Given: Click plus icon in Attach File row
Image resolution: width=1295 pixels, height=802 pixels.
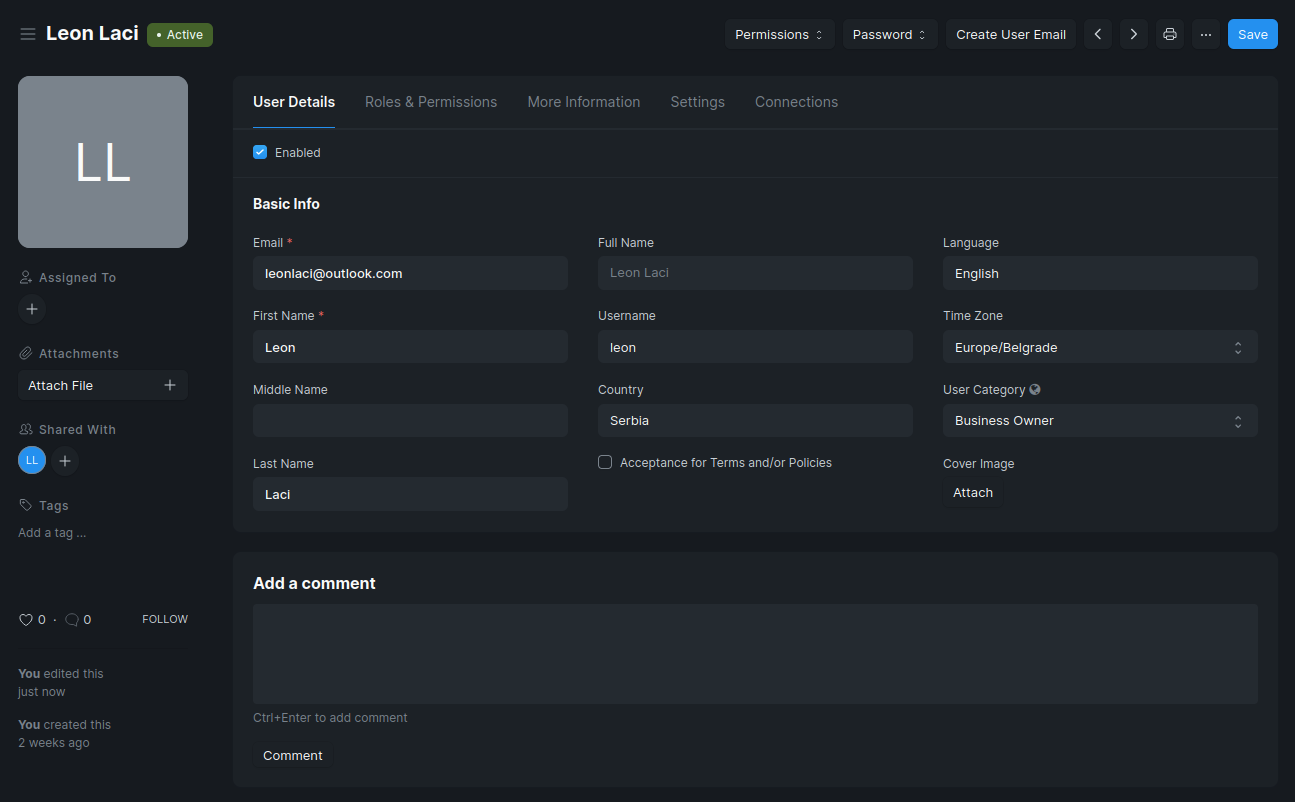Looking at the screenshot, I should tap(170, 385).
